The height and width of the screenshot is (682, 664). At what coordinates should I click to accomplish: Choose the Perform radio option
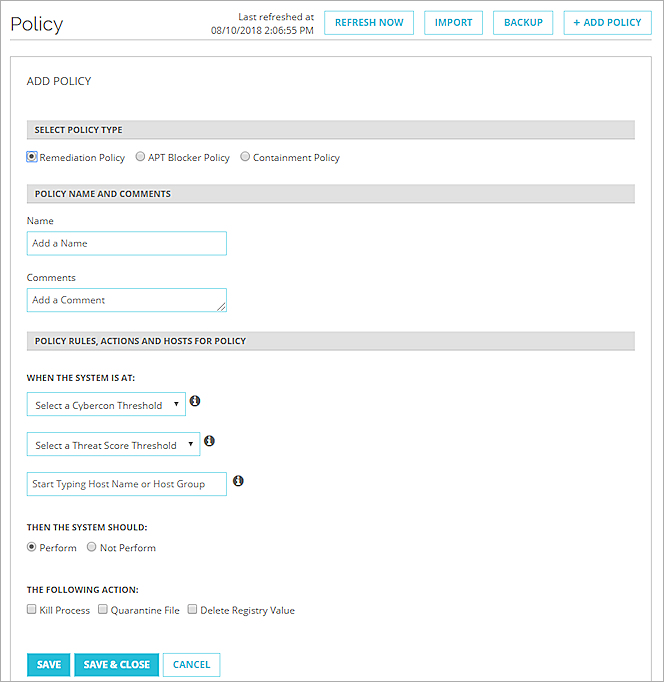[32, 547]
